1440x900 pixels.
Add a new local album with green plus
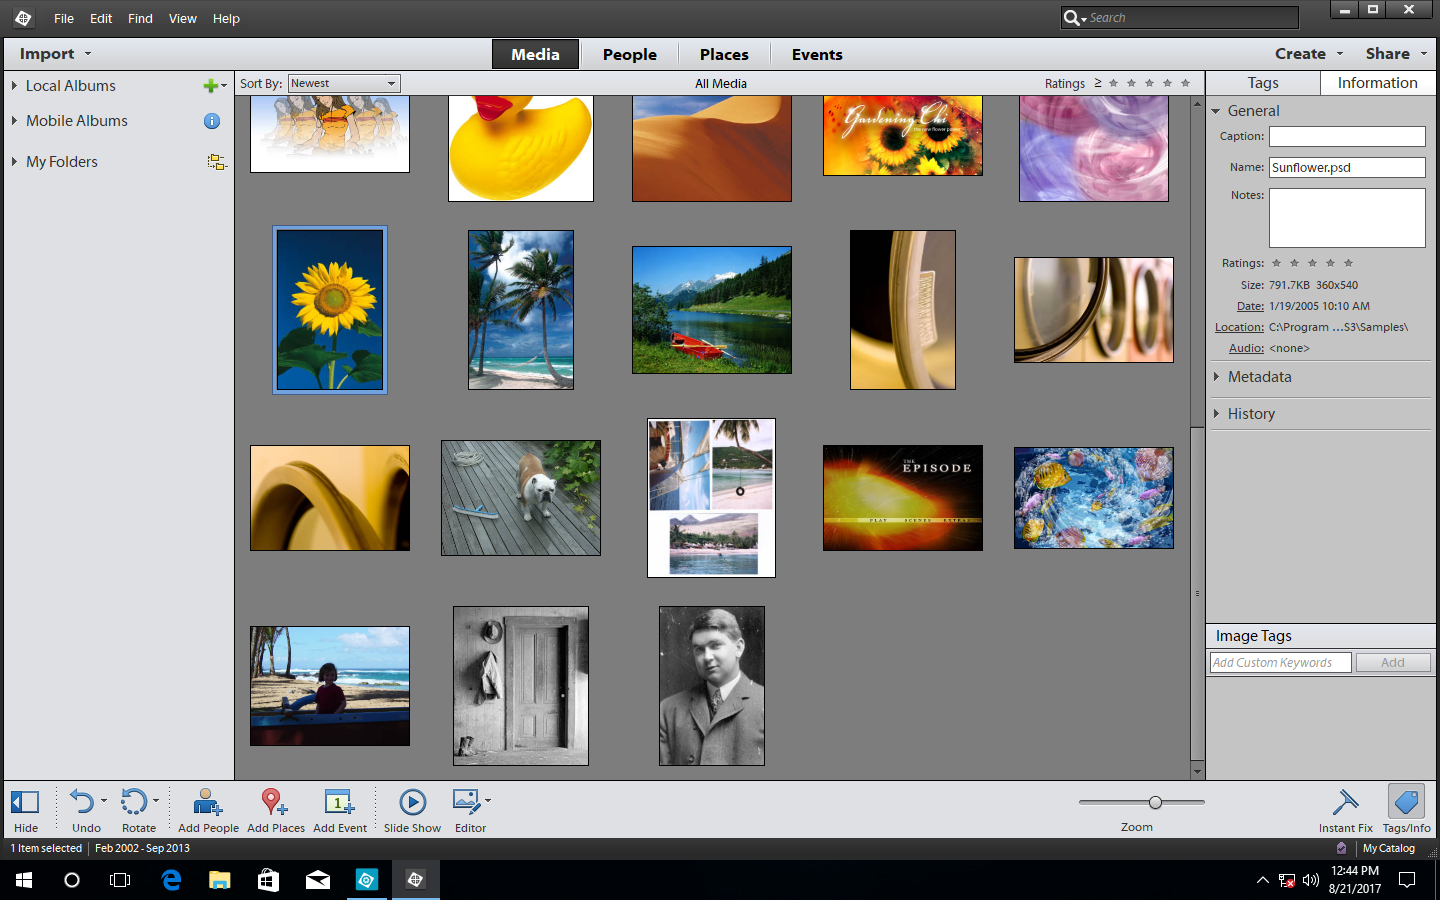pos(210,86)
